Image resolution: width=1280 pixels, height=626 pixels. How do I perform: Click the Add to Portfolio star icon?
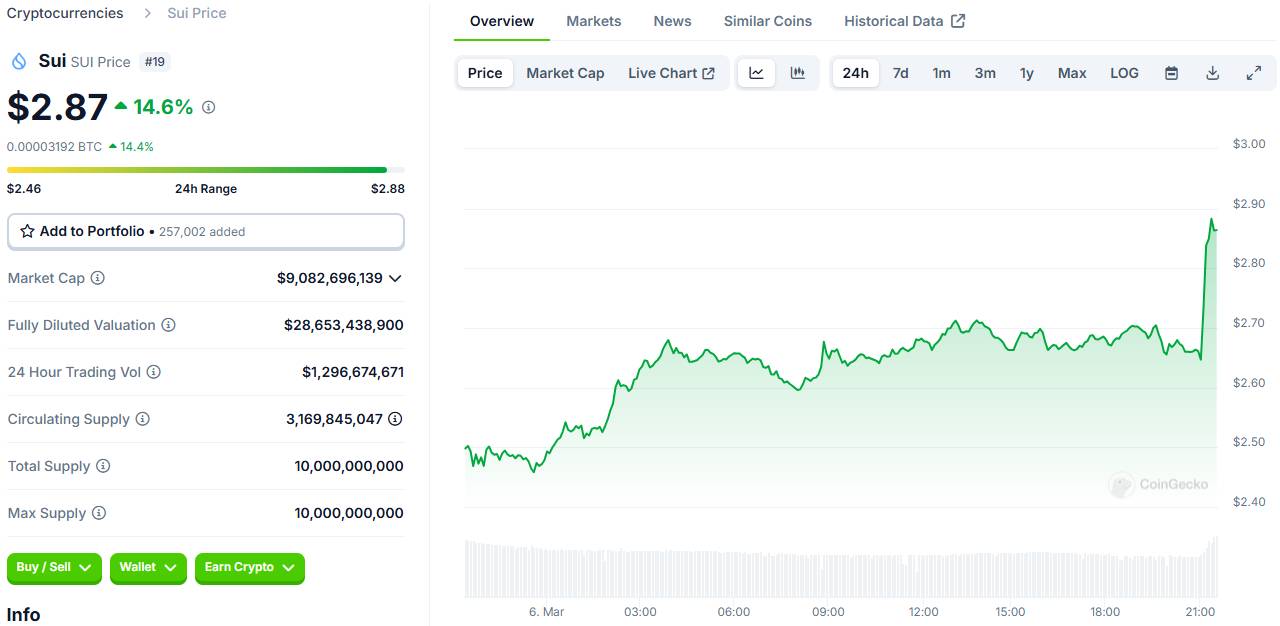click(27, 231)
